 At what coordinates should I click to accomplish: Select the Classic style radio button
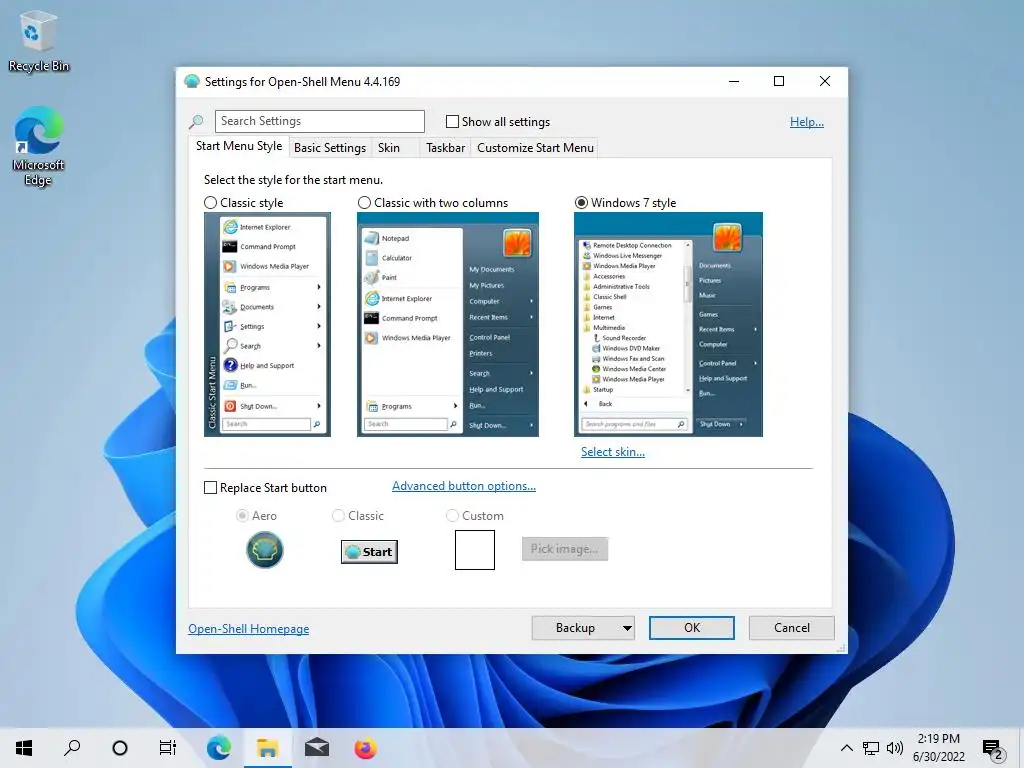(x=210, y=202)
